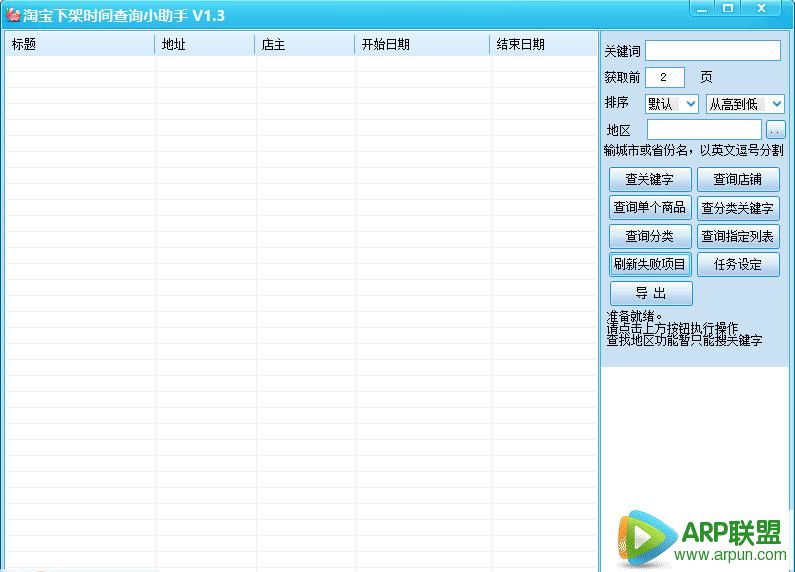Start a 查询分类 category query
Image resolution: width=795 pixels, height=572 pixels.
(x=649, y=237)
